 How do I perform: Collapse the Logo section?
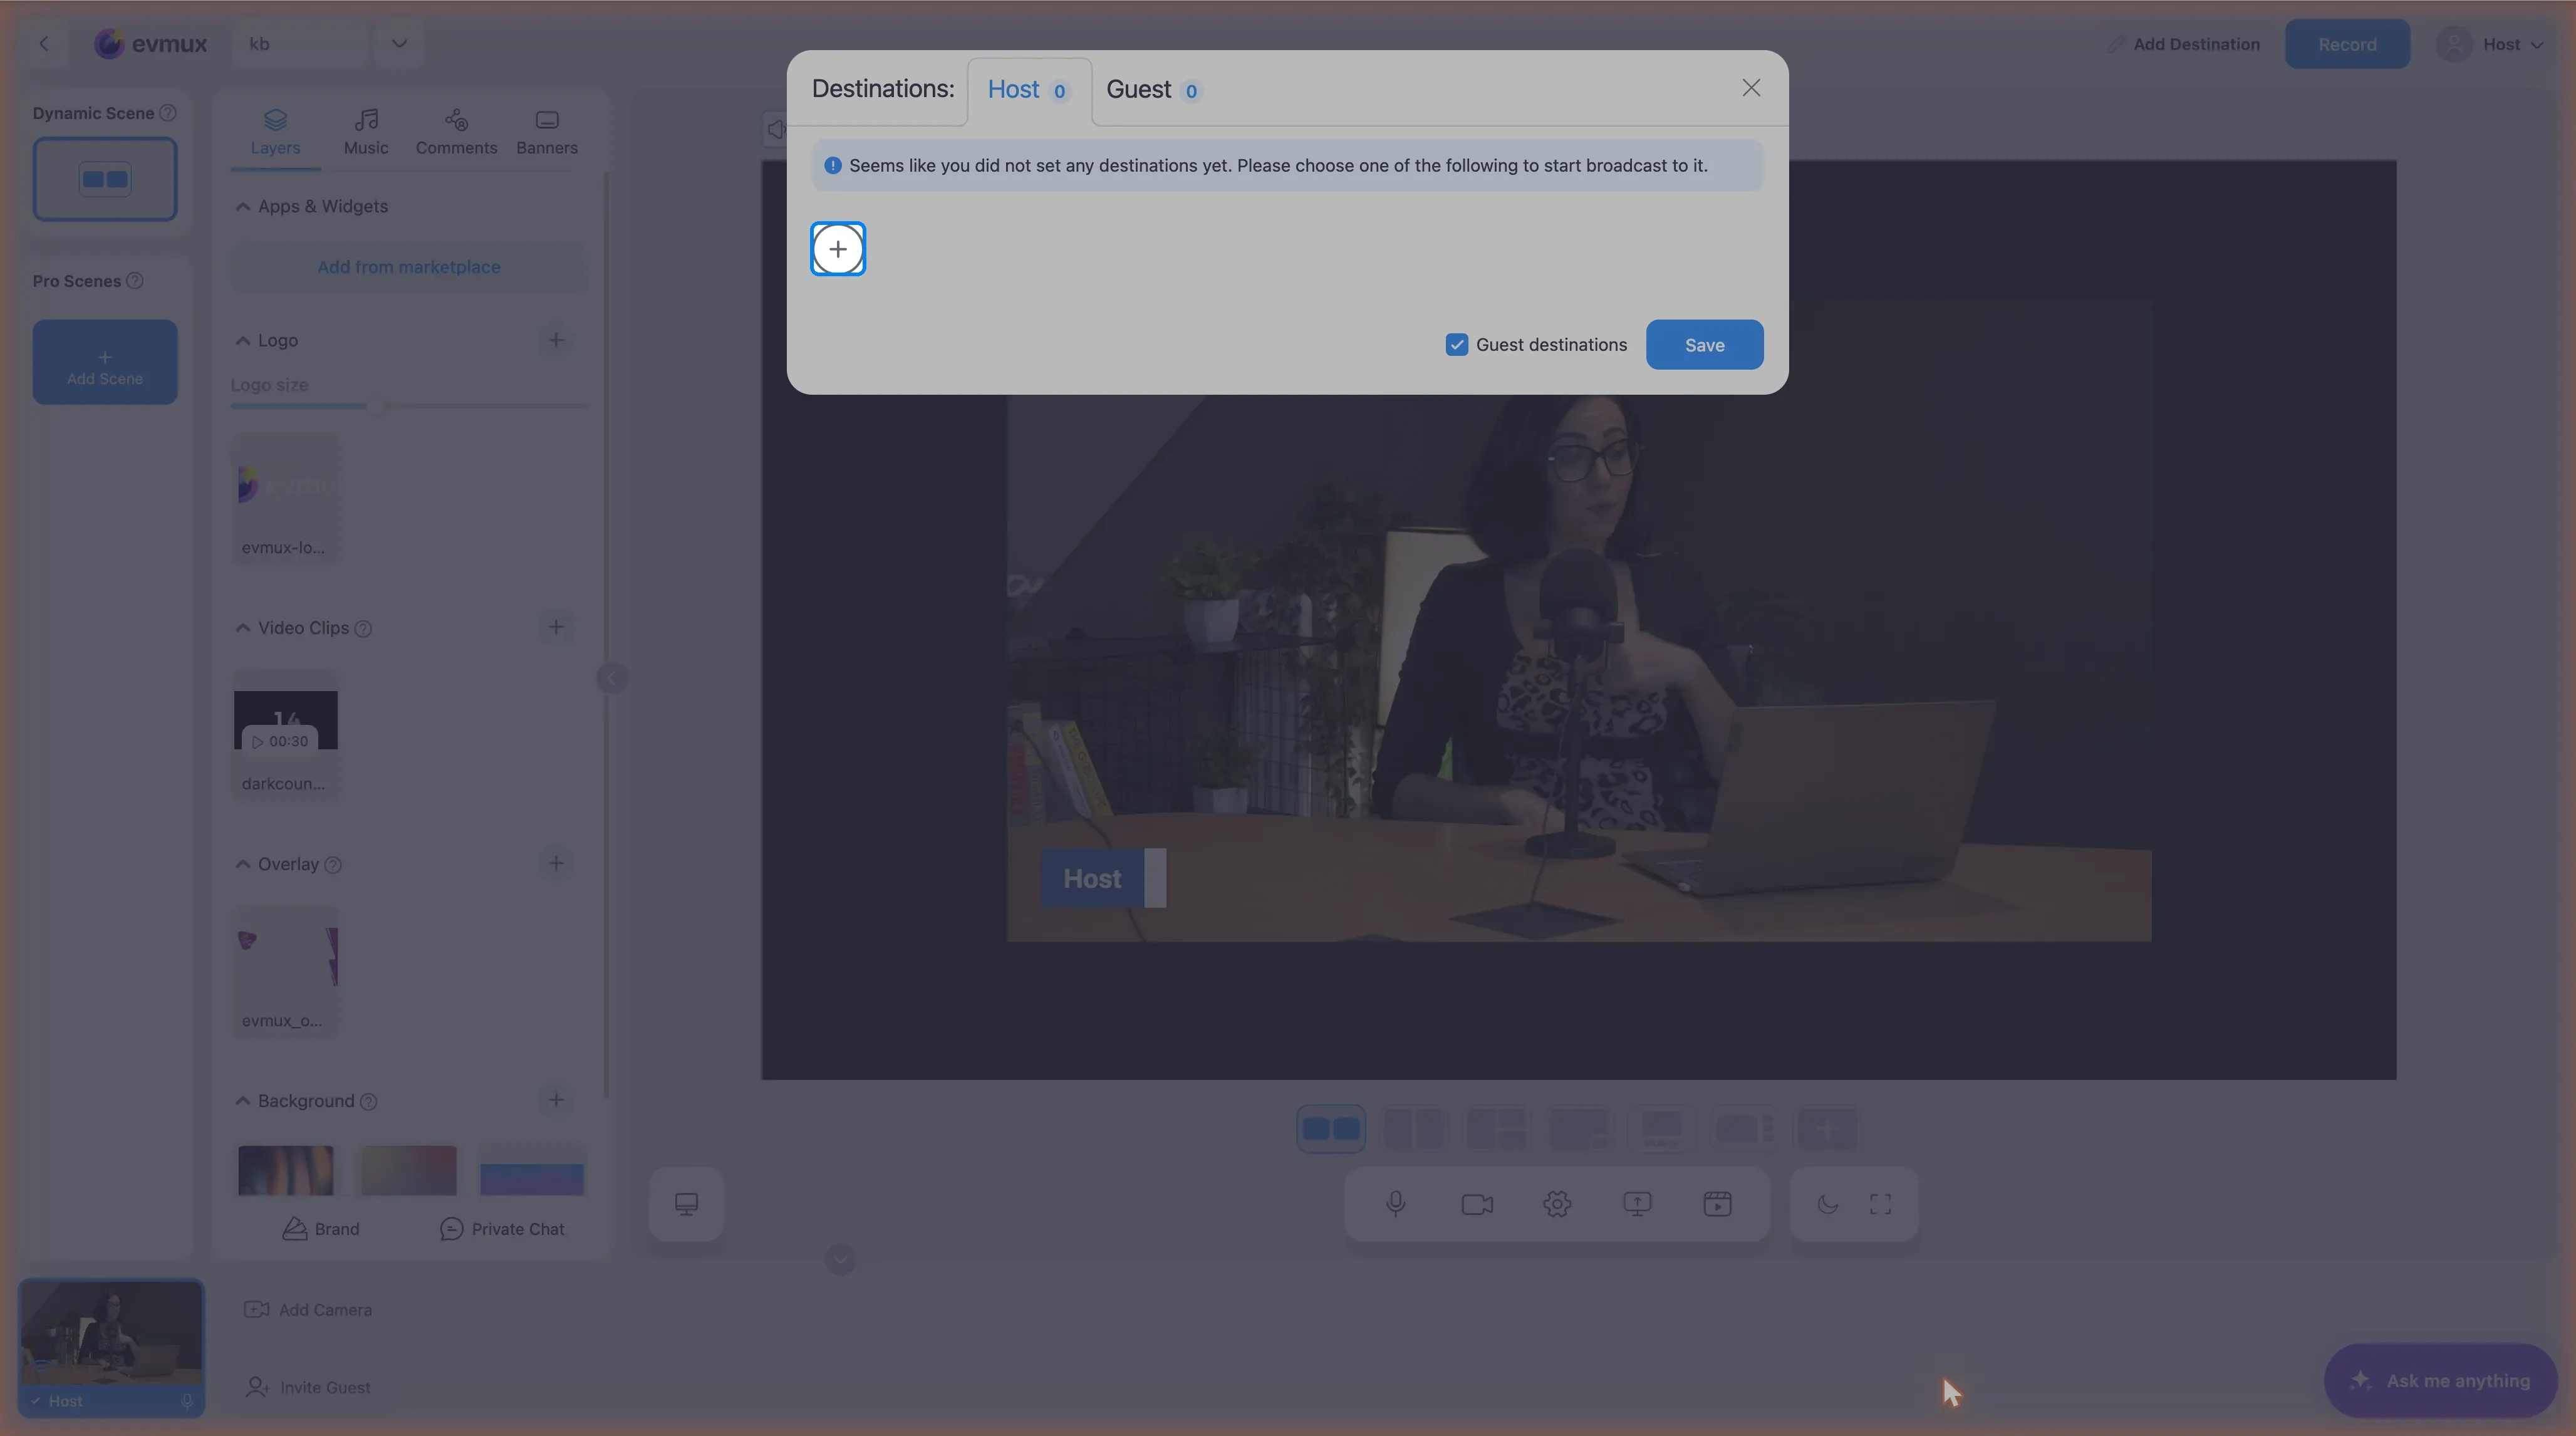coord(242,340)
